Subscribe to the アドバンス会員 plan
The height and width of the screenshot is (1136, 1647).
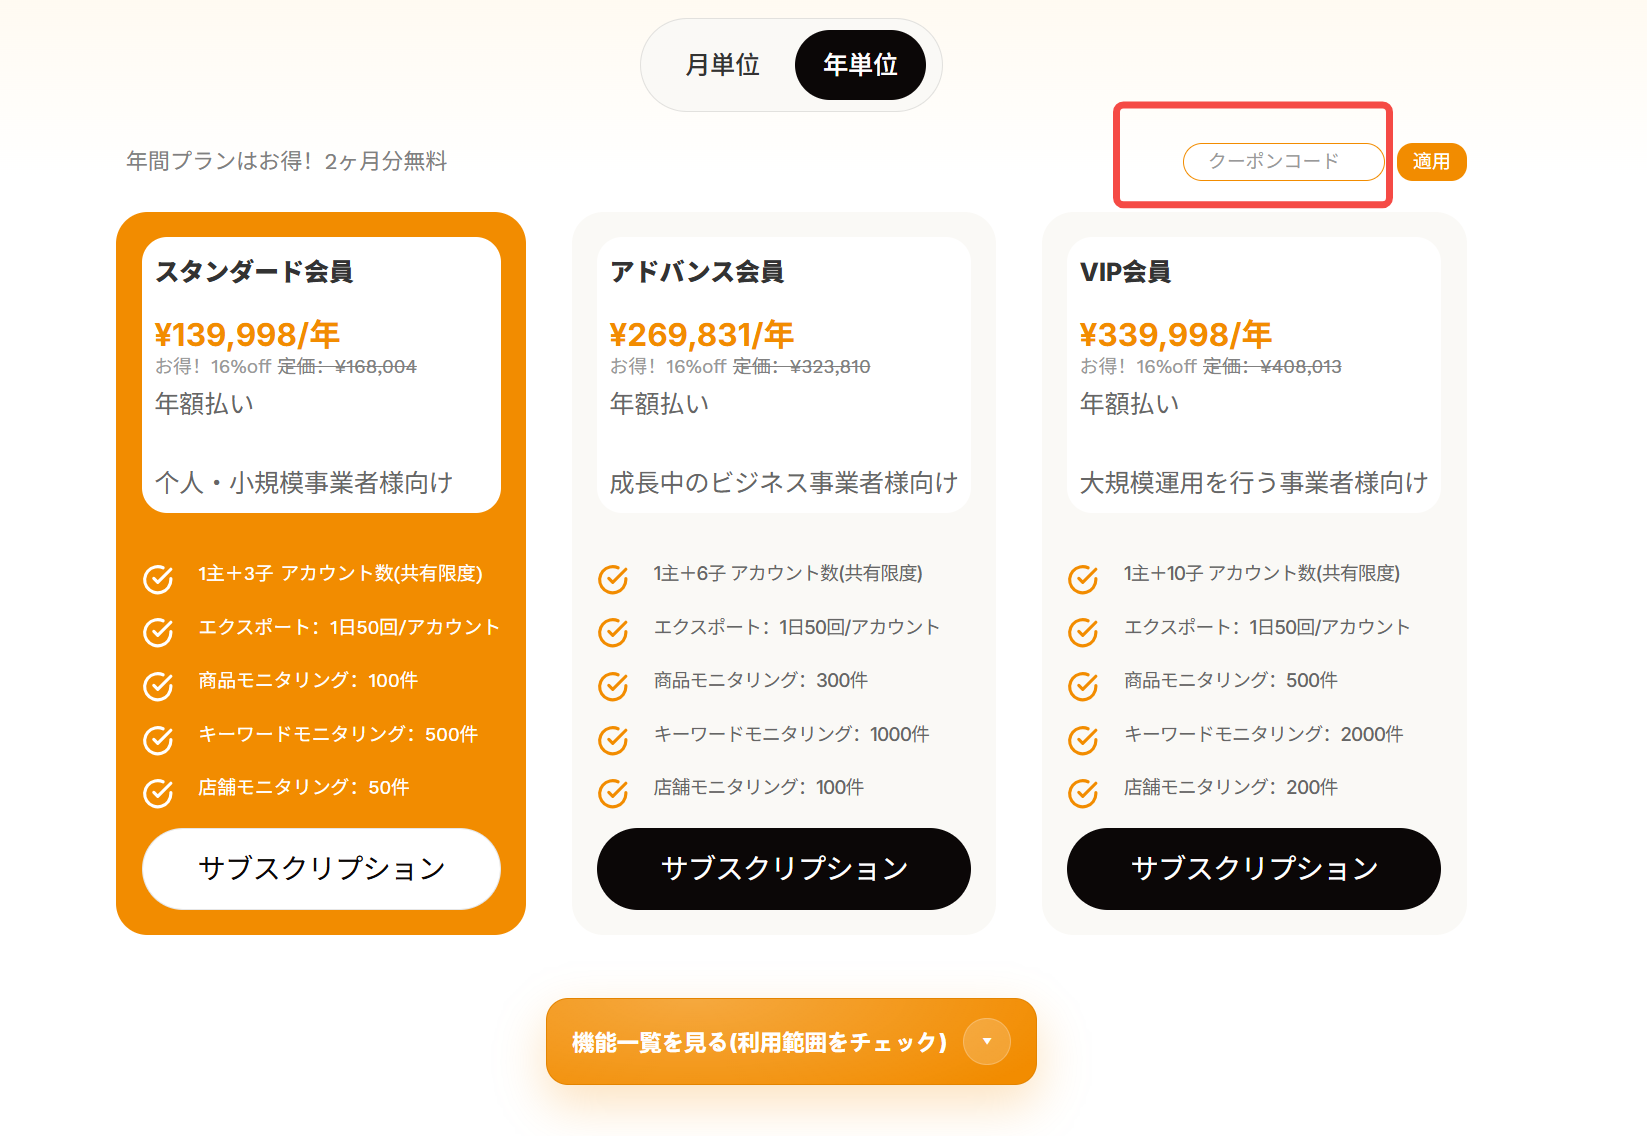pos(783,868)
